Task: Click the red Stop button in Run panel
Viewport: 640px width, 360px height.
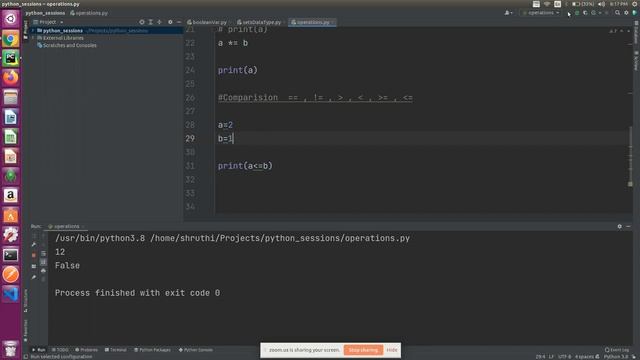Action: coord(34,255)
